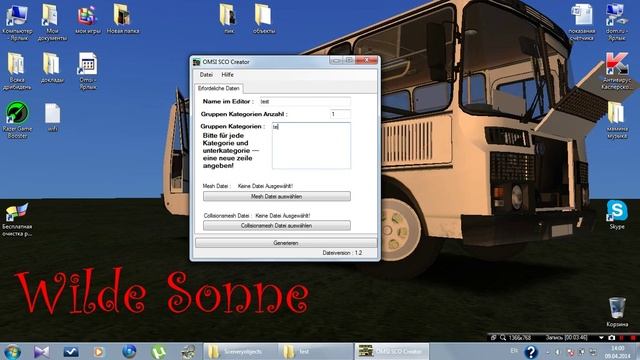Image resolution: width=640 pixels, height=360 pixels.
Task: Click the blue question mark tray icon
Action: [x=531, y=352]
